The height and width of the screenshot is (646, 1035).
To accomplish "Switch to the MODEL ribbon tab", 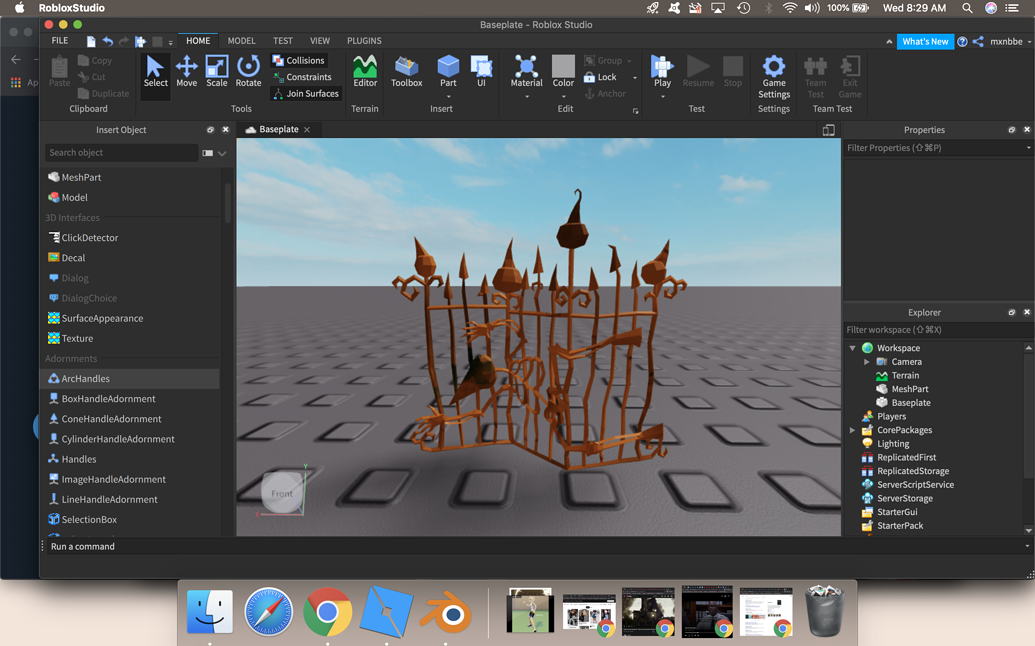I will [x=242, y=41].
